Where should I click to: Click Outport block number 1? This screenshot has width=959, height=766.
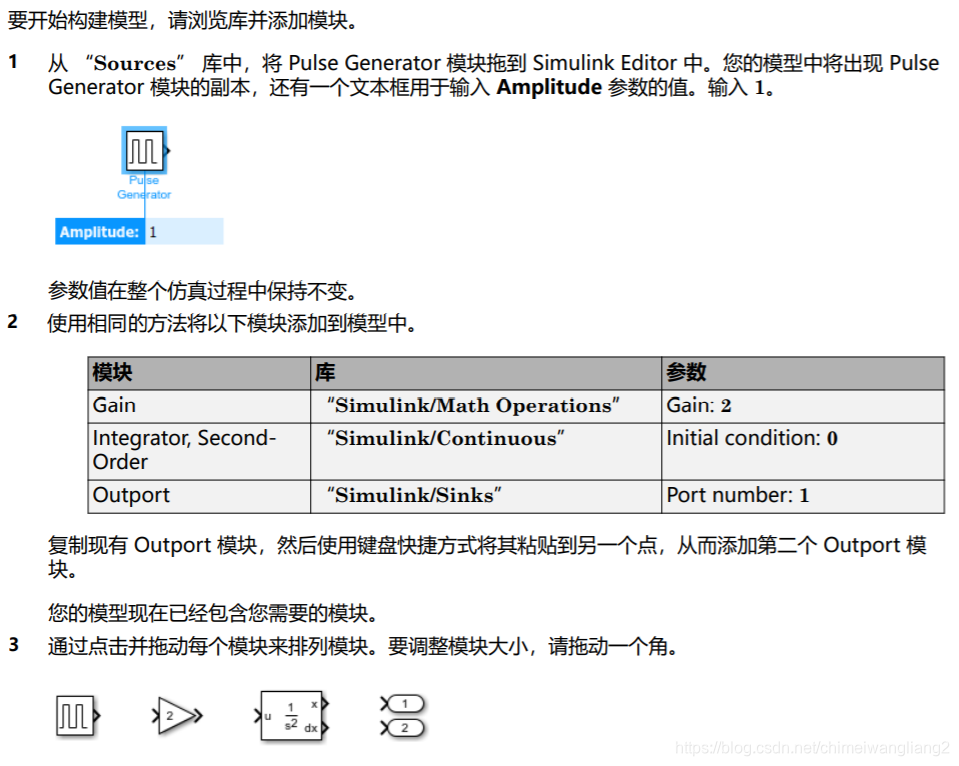point(403,704)
